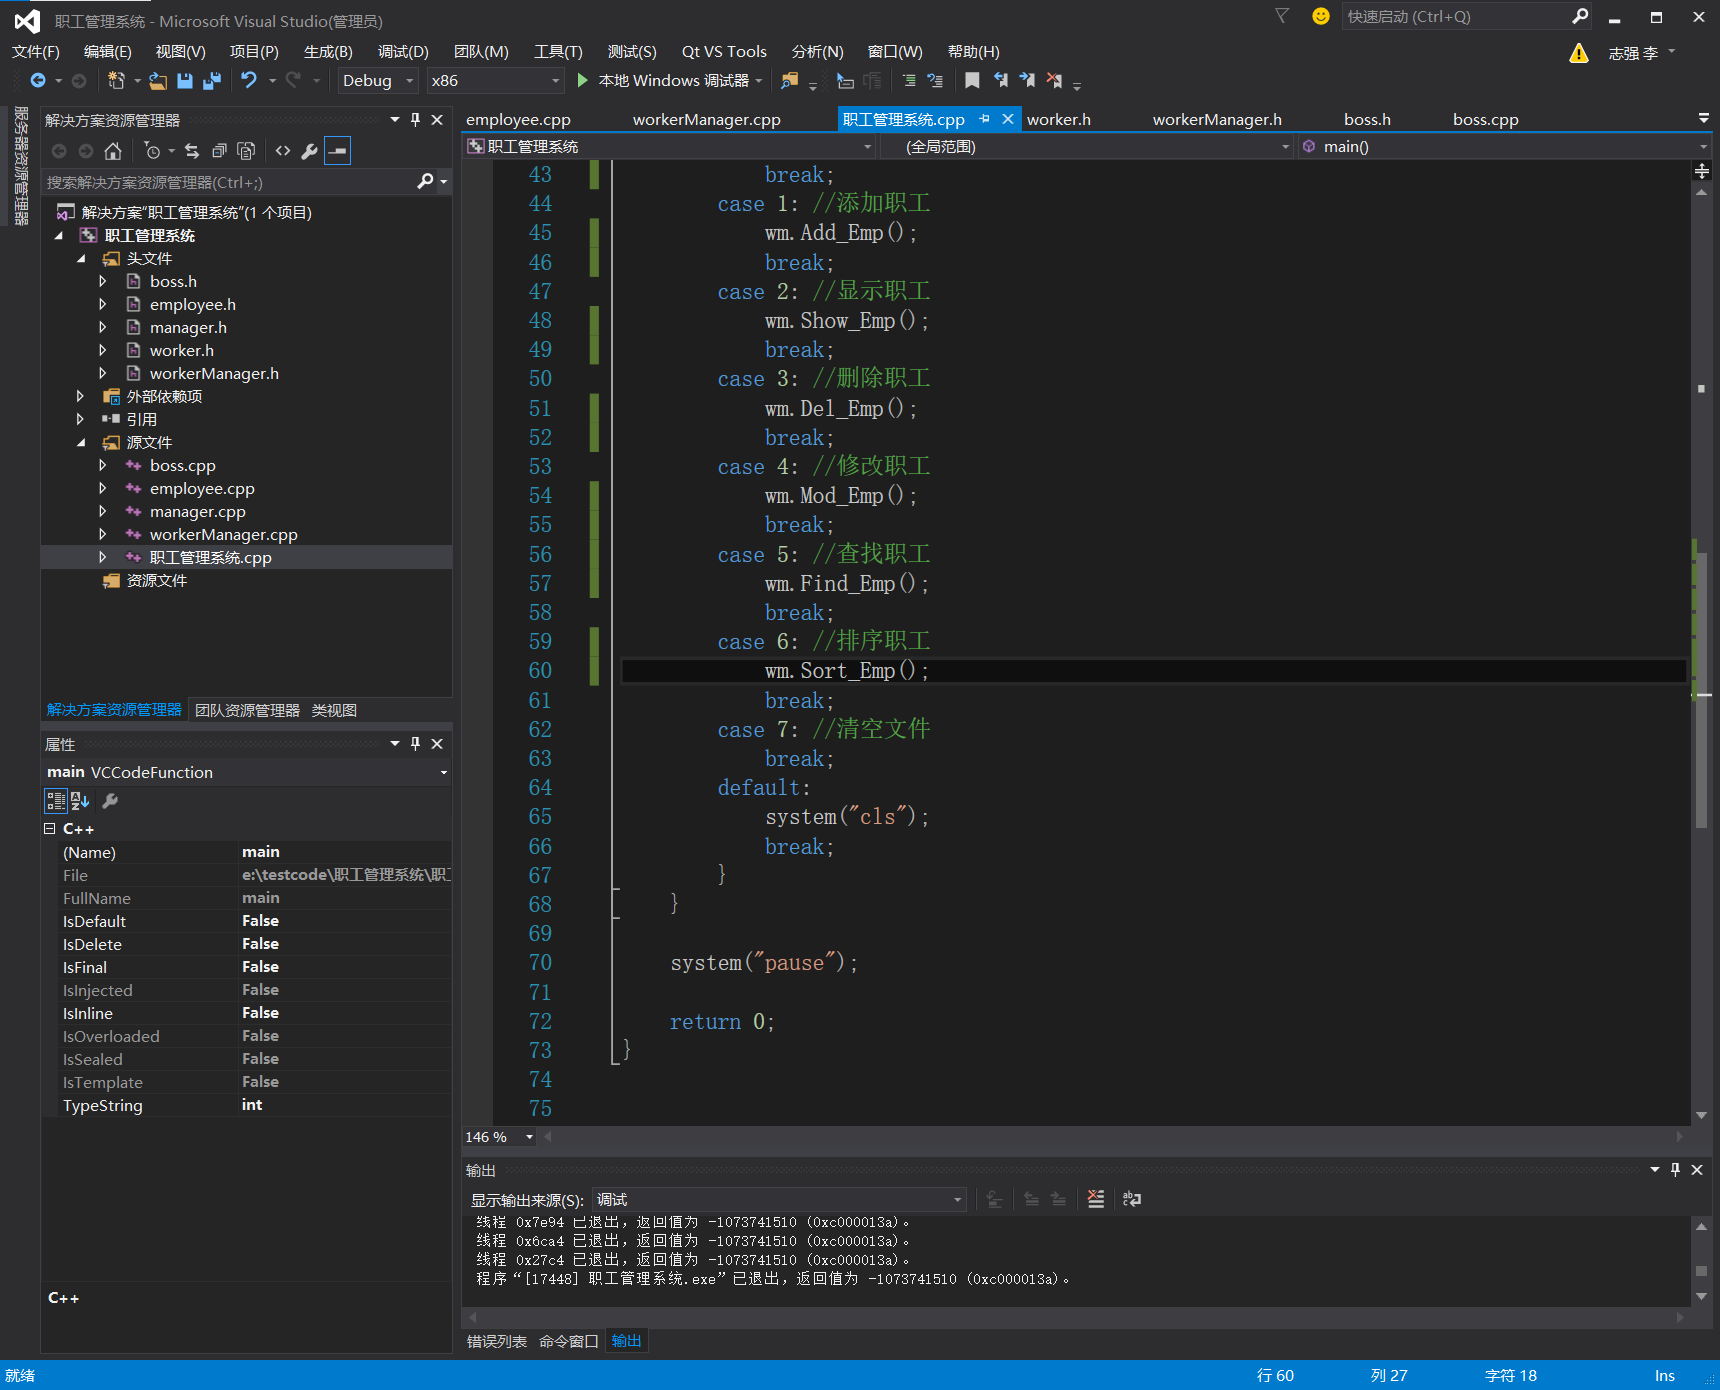Viewport: 1720px width, 1390px height.
Task: Switch to the 错误列表 tab
Action: point(497,1342)
